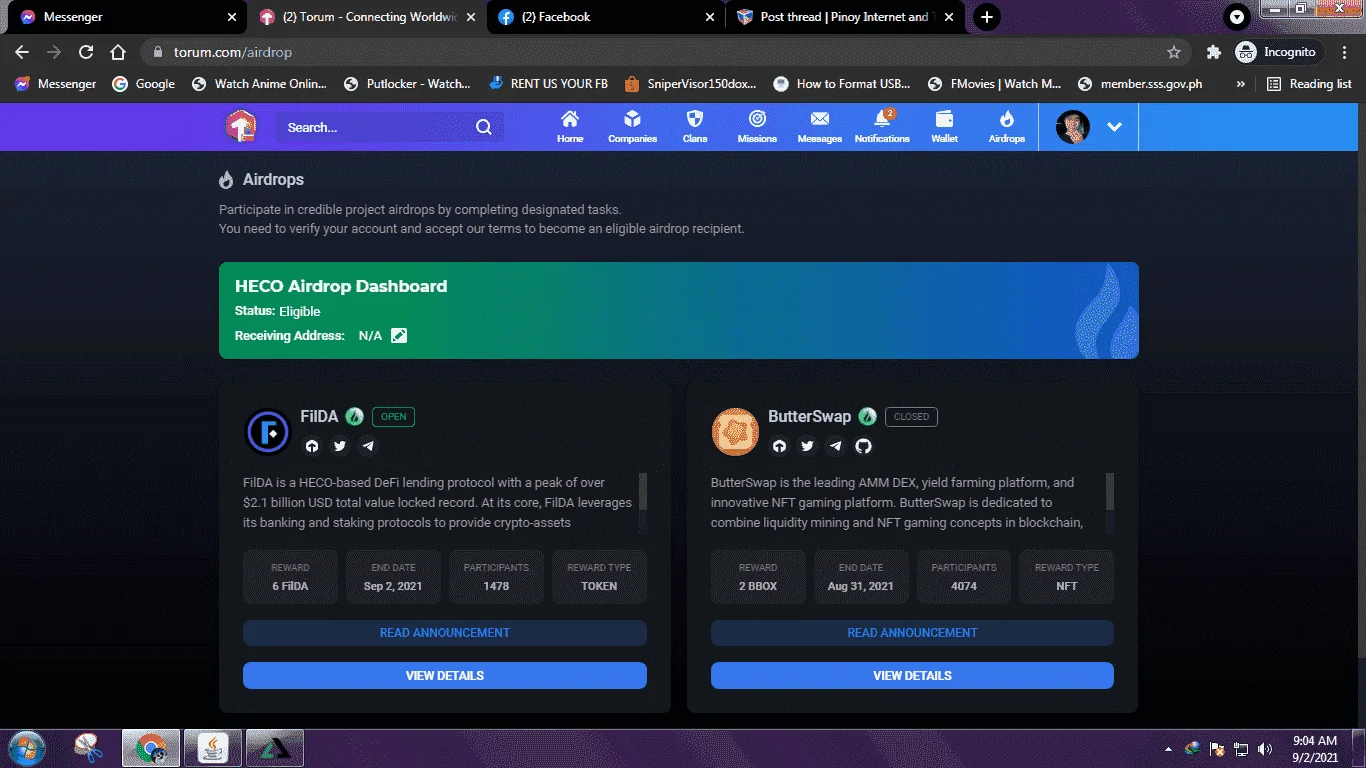
Task: Open the Wallet page
Action: click(x=944, y=127)
